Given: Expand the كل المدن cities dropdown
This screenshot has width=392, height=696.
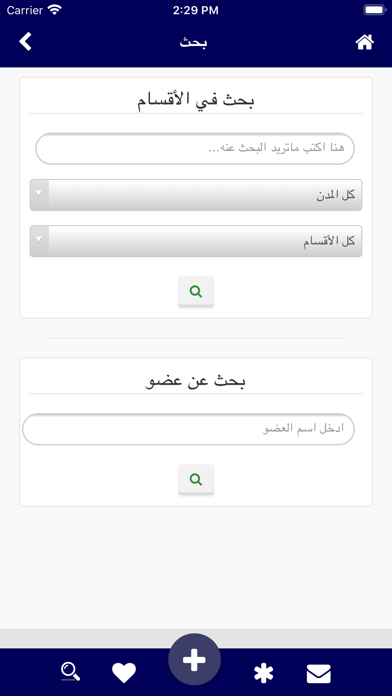Looking at the screenshot, I should [196, 195].
